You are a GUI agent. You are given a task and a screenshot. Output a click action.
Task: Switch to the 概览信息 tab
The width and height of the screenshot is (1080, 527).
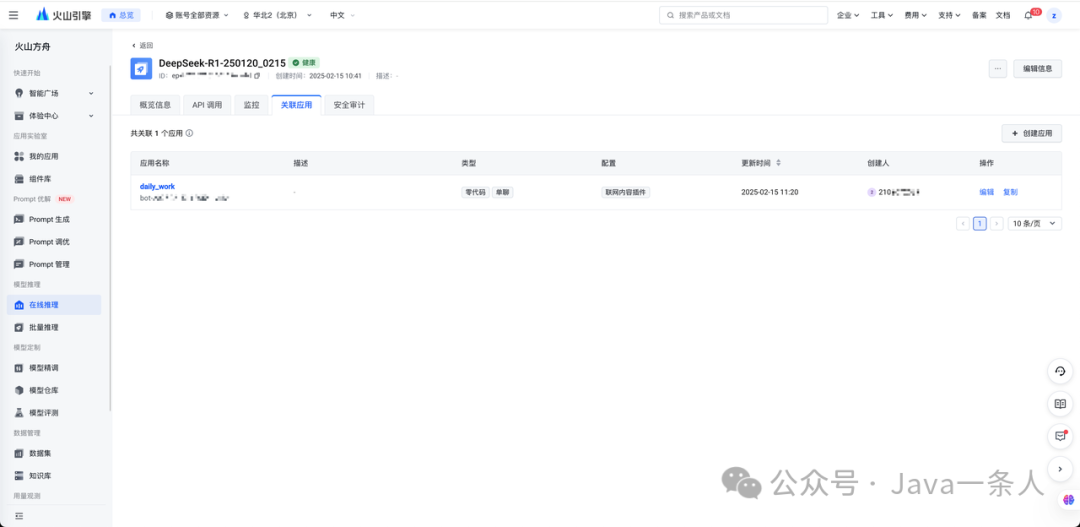tap(155, 105)
